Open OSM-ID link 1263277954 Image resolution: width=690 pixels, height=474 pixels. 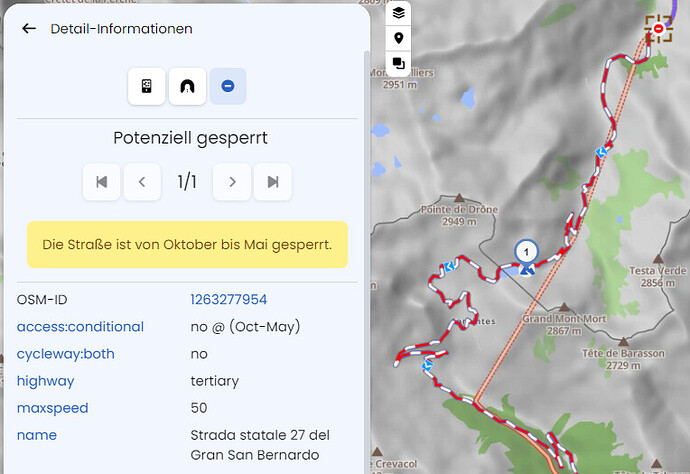(228, 299)
